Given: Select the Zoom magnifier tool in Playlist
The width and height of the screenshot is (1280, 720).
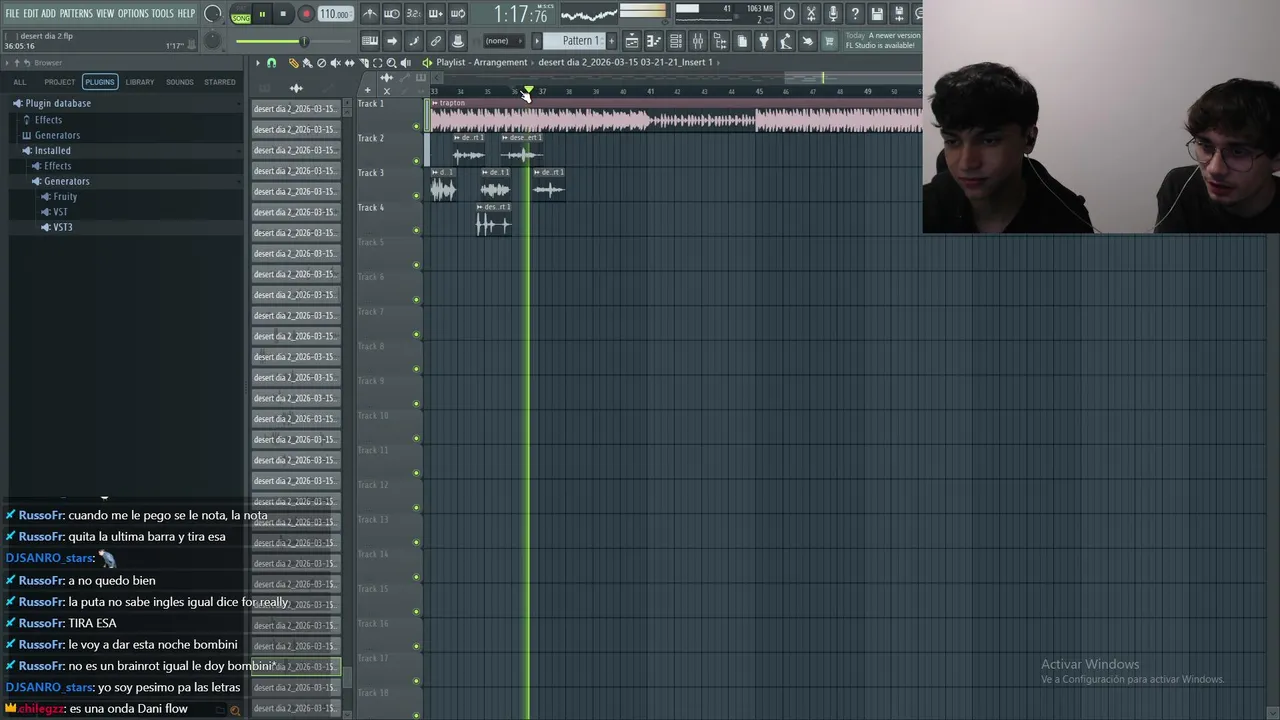Looking at the screenshot, I should coord(392,63).
